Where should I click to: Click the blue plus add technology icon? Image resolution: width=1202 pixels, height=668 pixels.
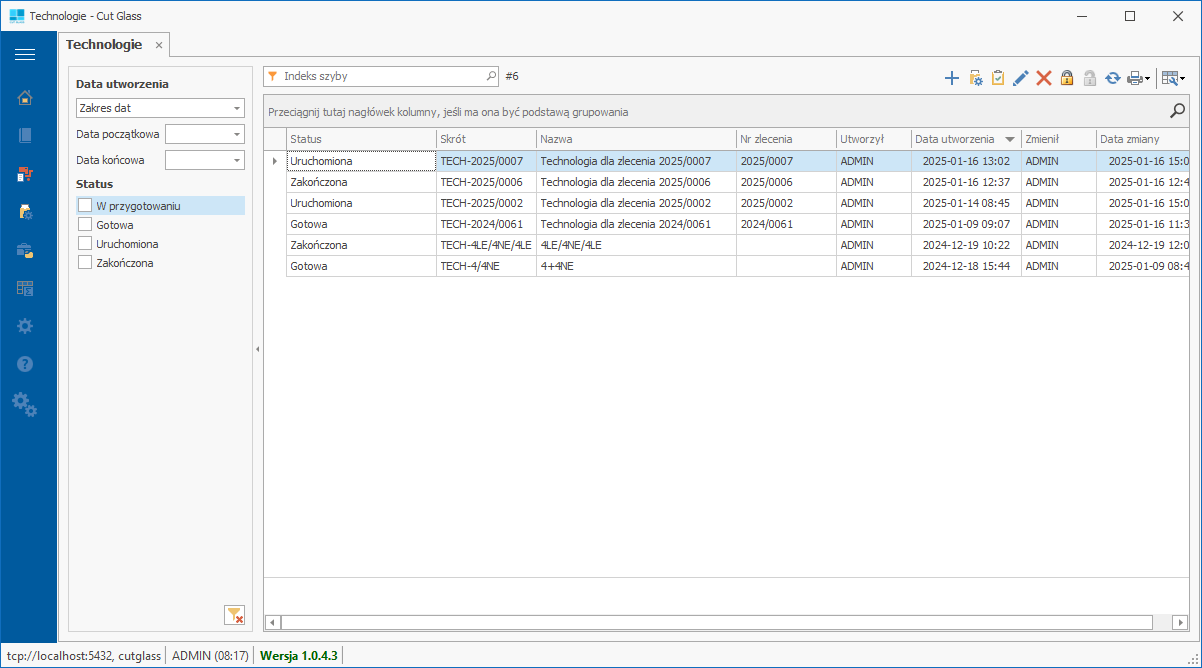[x=951, y=78]
